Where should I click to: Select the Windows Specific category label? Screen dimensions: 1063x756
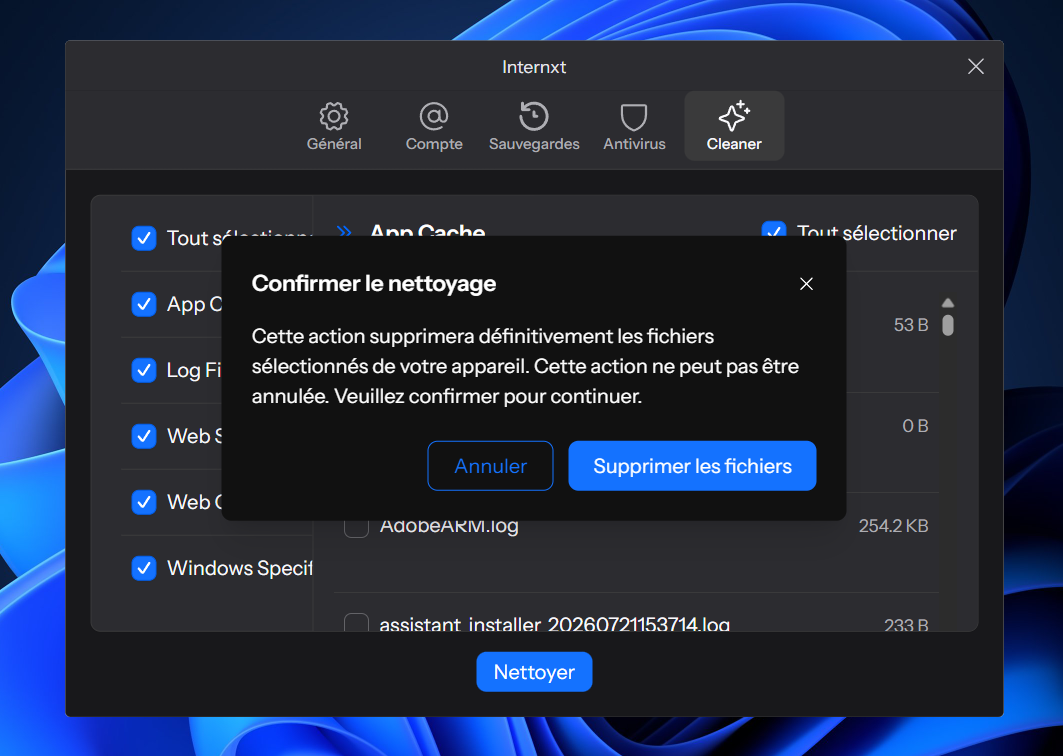point(239,568)
